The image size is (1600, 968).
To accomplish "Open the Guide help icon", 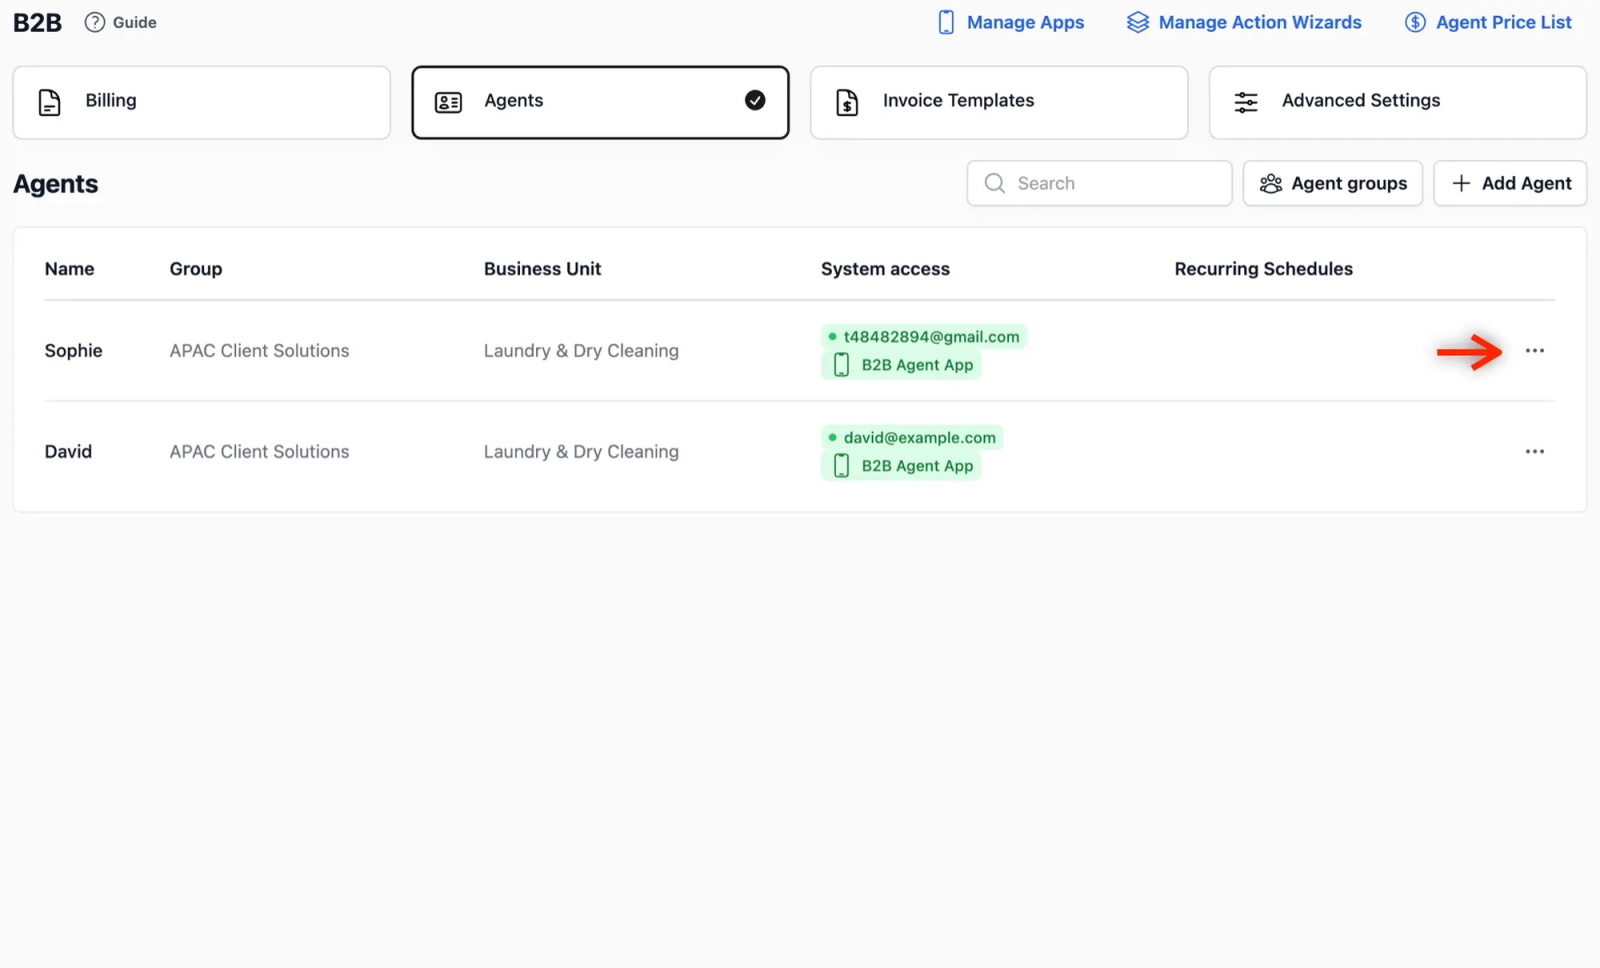I will [x=94, y=22].
